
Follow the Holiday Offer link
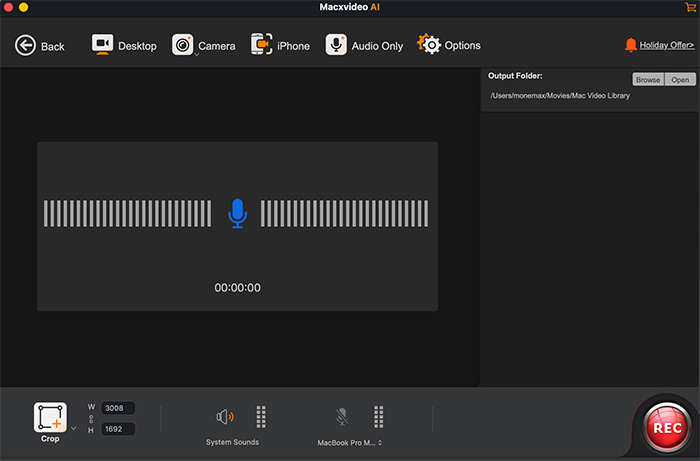click(x=667, y=45)
